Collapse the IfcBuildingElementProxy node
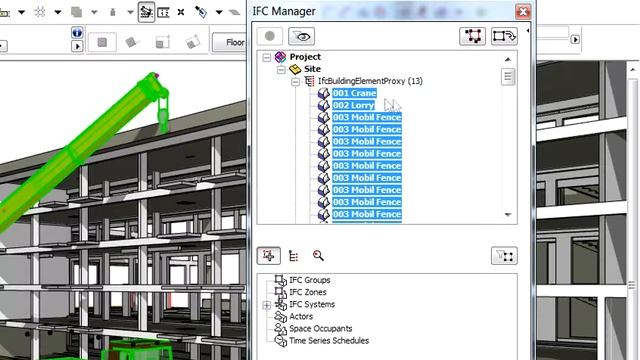 296,82
